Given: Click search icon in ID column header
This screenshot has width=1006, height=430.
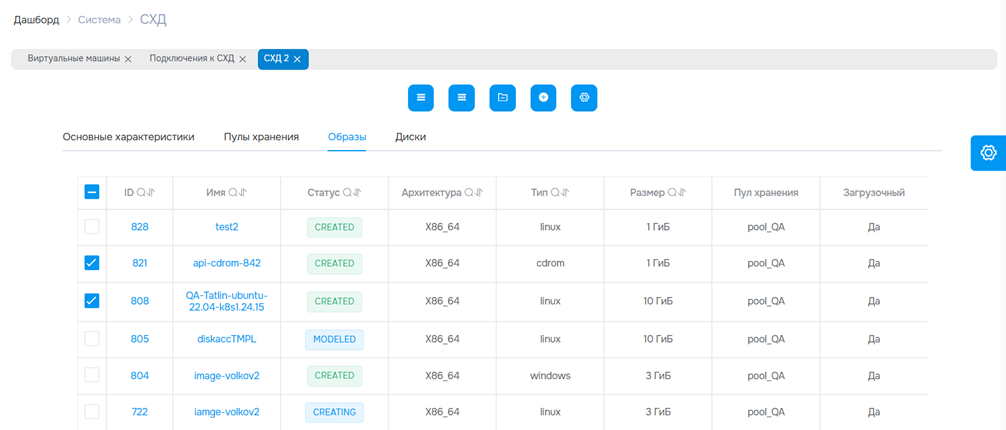Looking at the screenshot, I should click(141, 193).
